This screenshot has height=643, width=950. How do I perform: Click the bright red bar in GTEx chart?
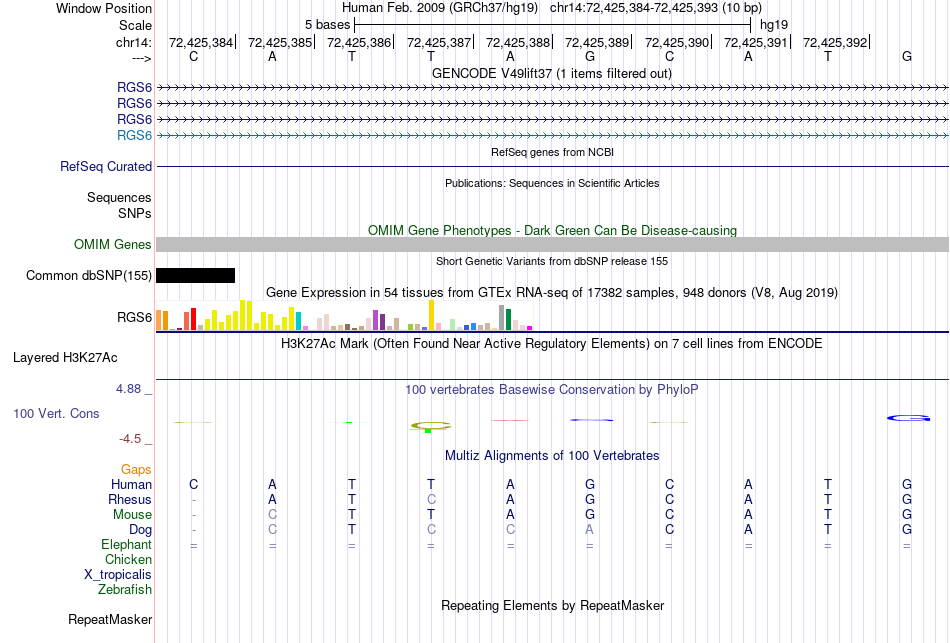pyautogui.click(x=193, y=319)
